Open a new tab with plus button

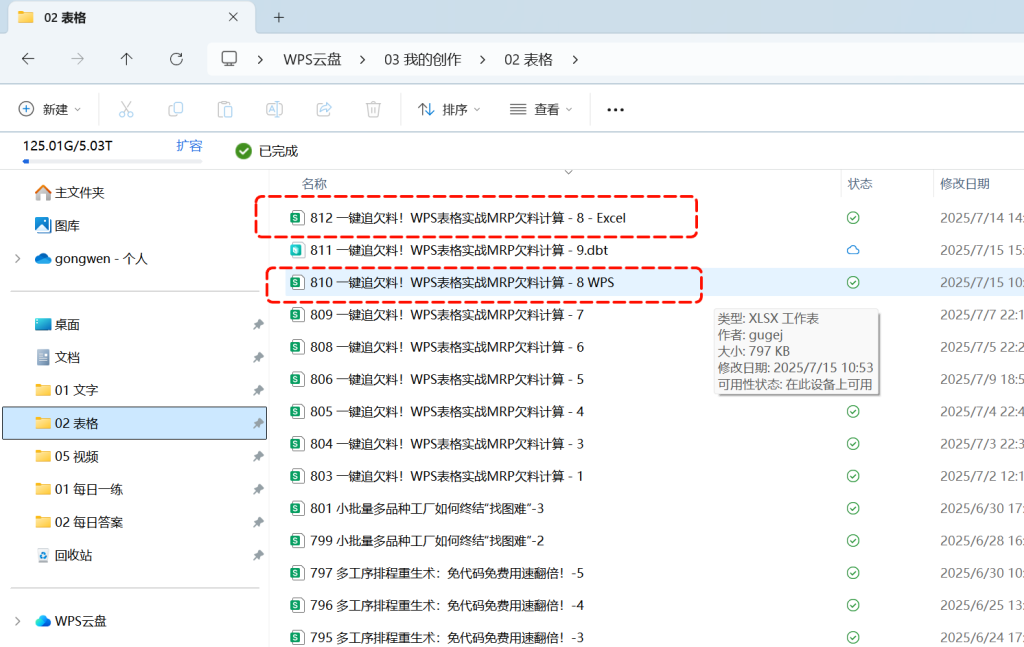279,18
